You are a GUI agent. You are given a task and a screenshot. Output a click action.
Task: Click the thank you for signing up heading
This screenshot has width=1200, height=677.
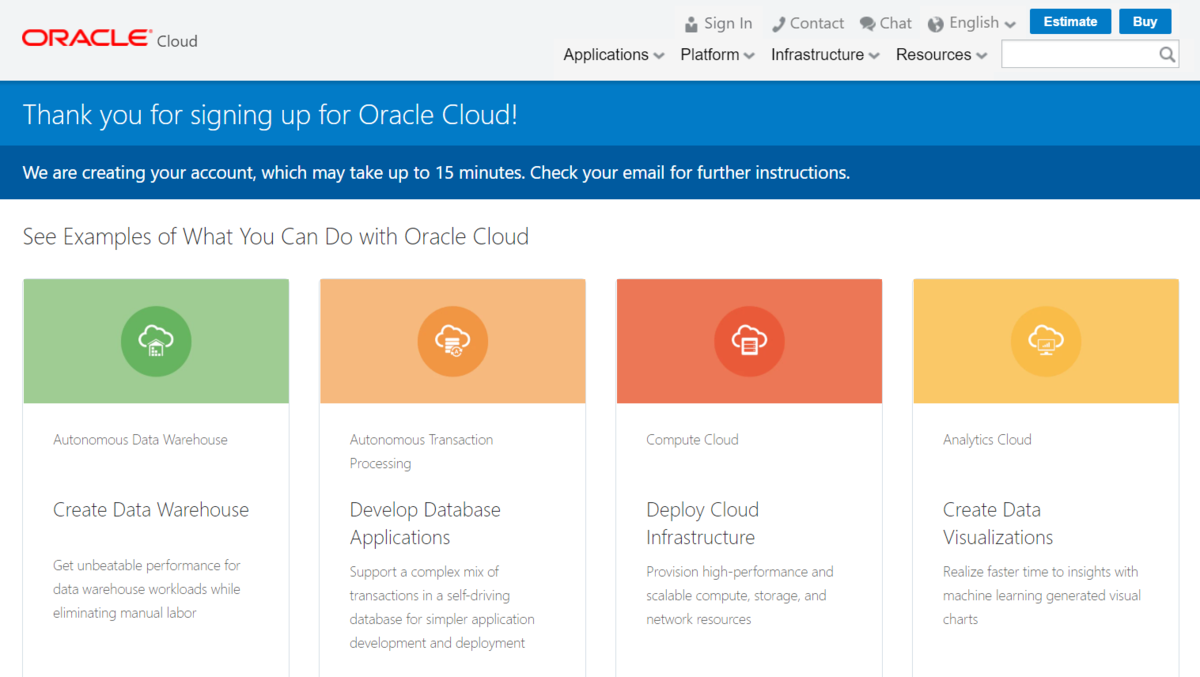[x=270, y=115]
